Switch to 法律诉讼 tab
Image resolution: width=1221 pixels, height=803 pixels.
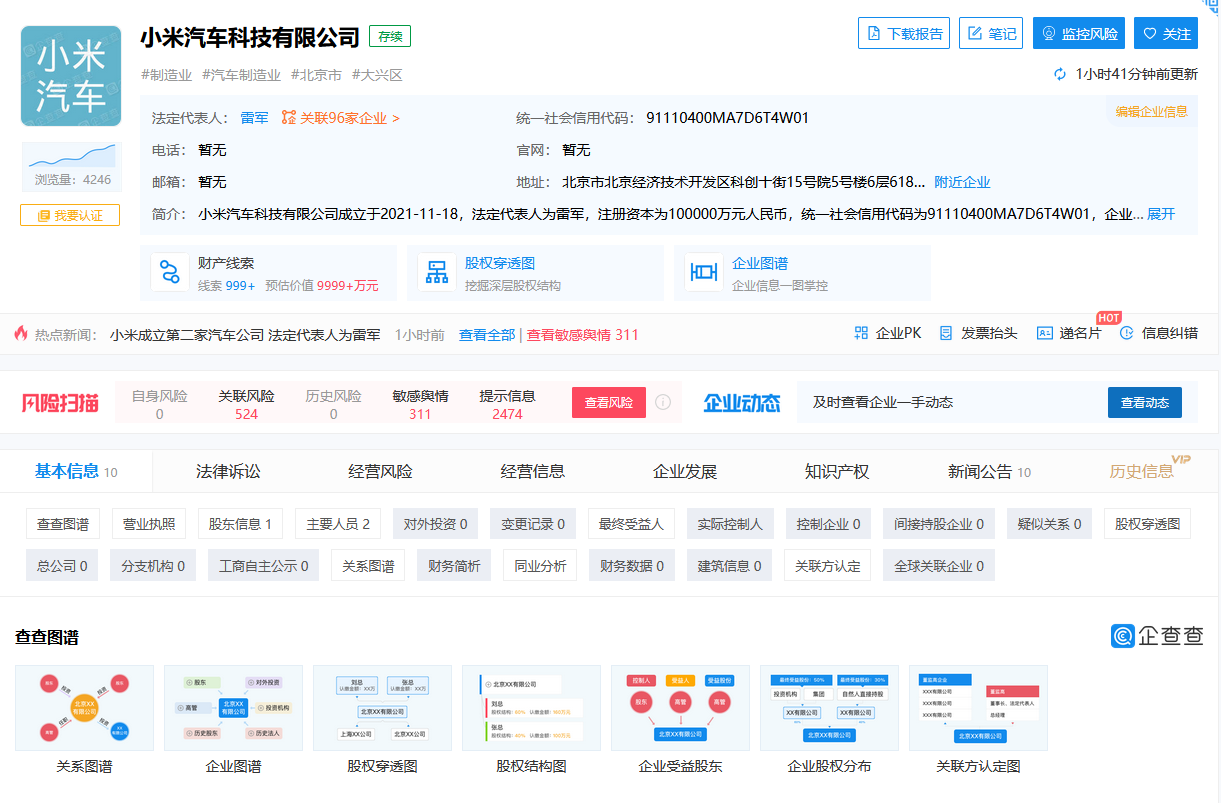point(228,471)
